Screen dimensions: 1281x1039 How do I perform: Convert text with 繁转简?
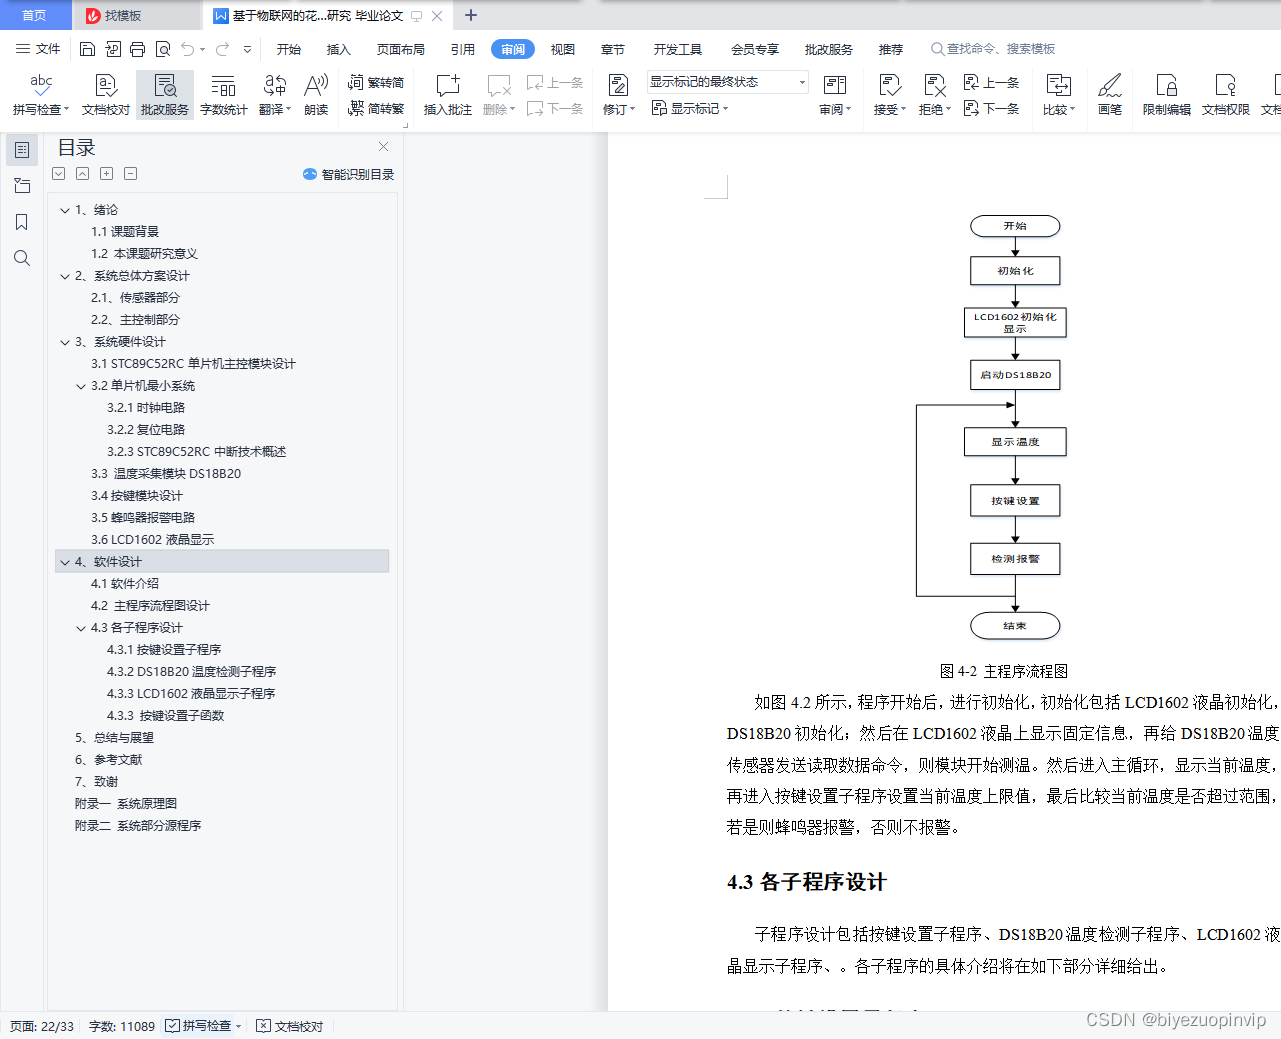[376, 83]
